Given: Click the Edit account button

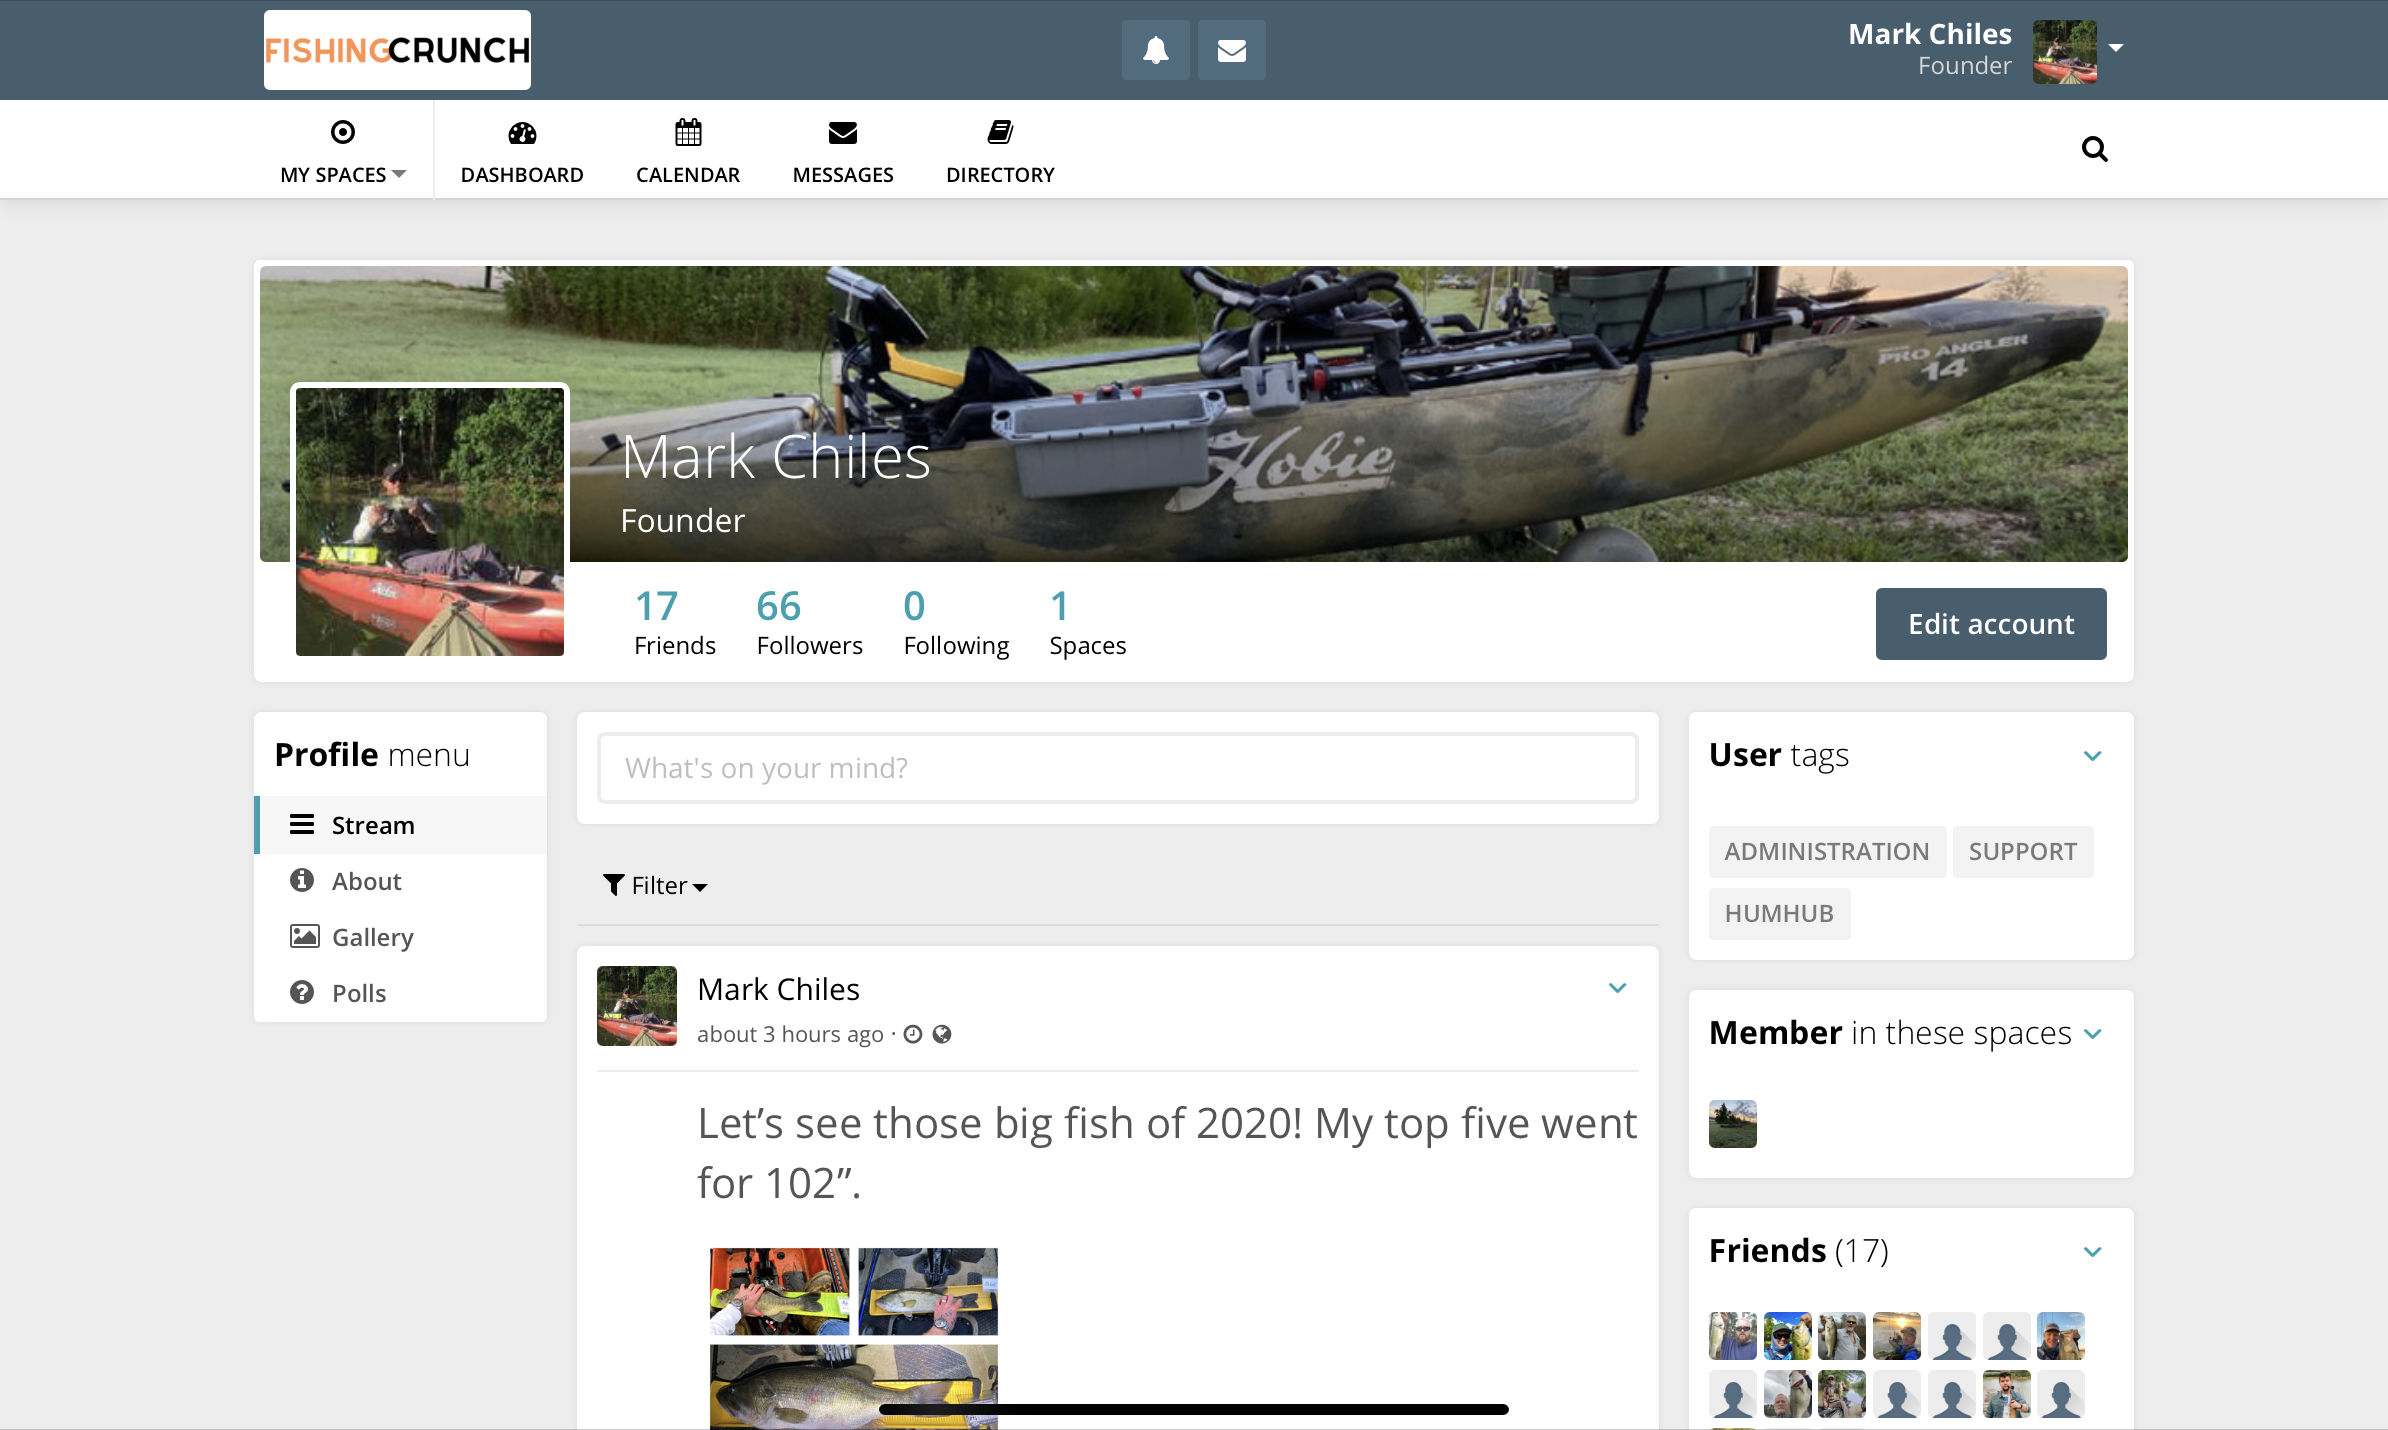Looking at the screenshot, I should click(x=1990, y=623).
